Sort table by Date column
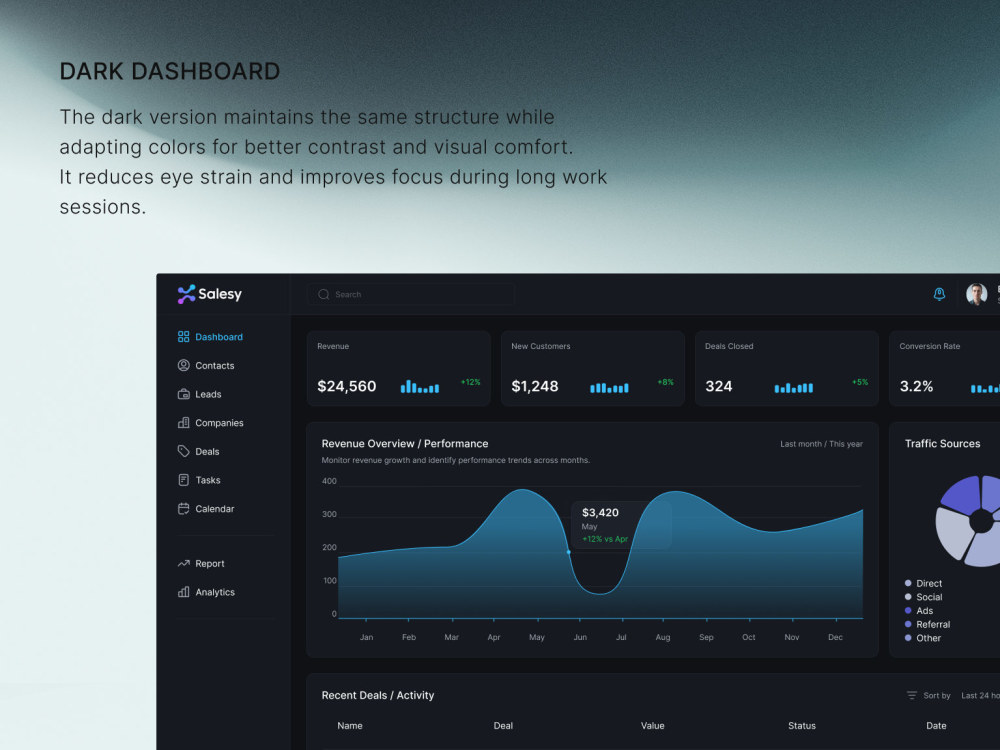The width and height of the screenshot is (1000, 750). coord(936,726)
